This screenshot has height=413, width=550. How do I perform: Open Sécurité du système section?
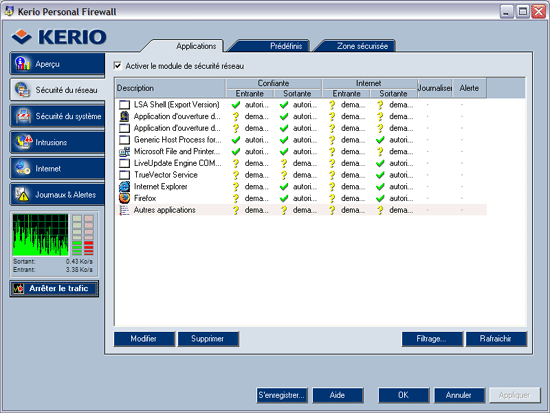[57, 116]
